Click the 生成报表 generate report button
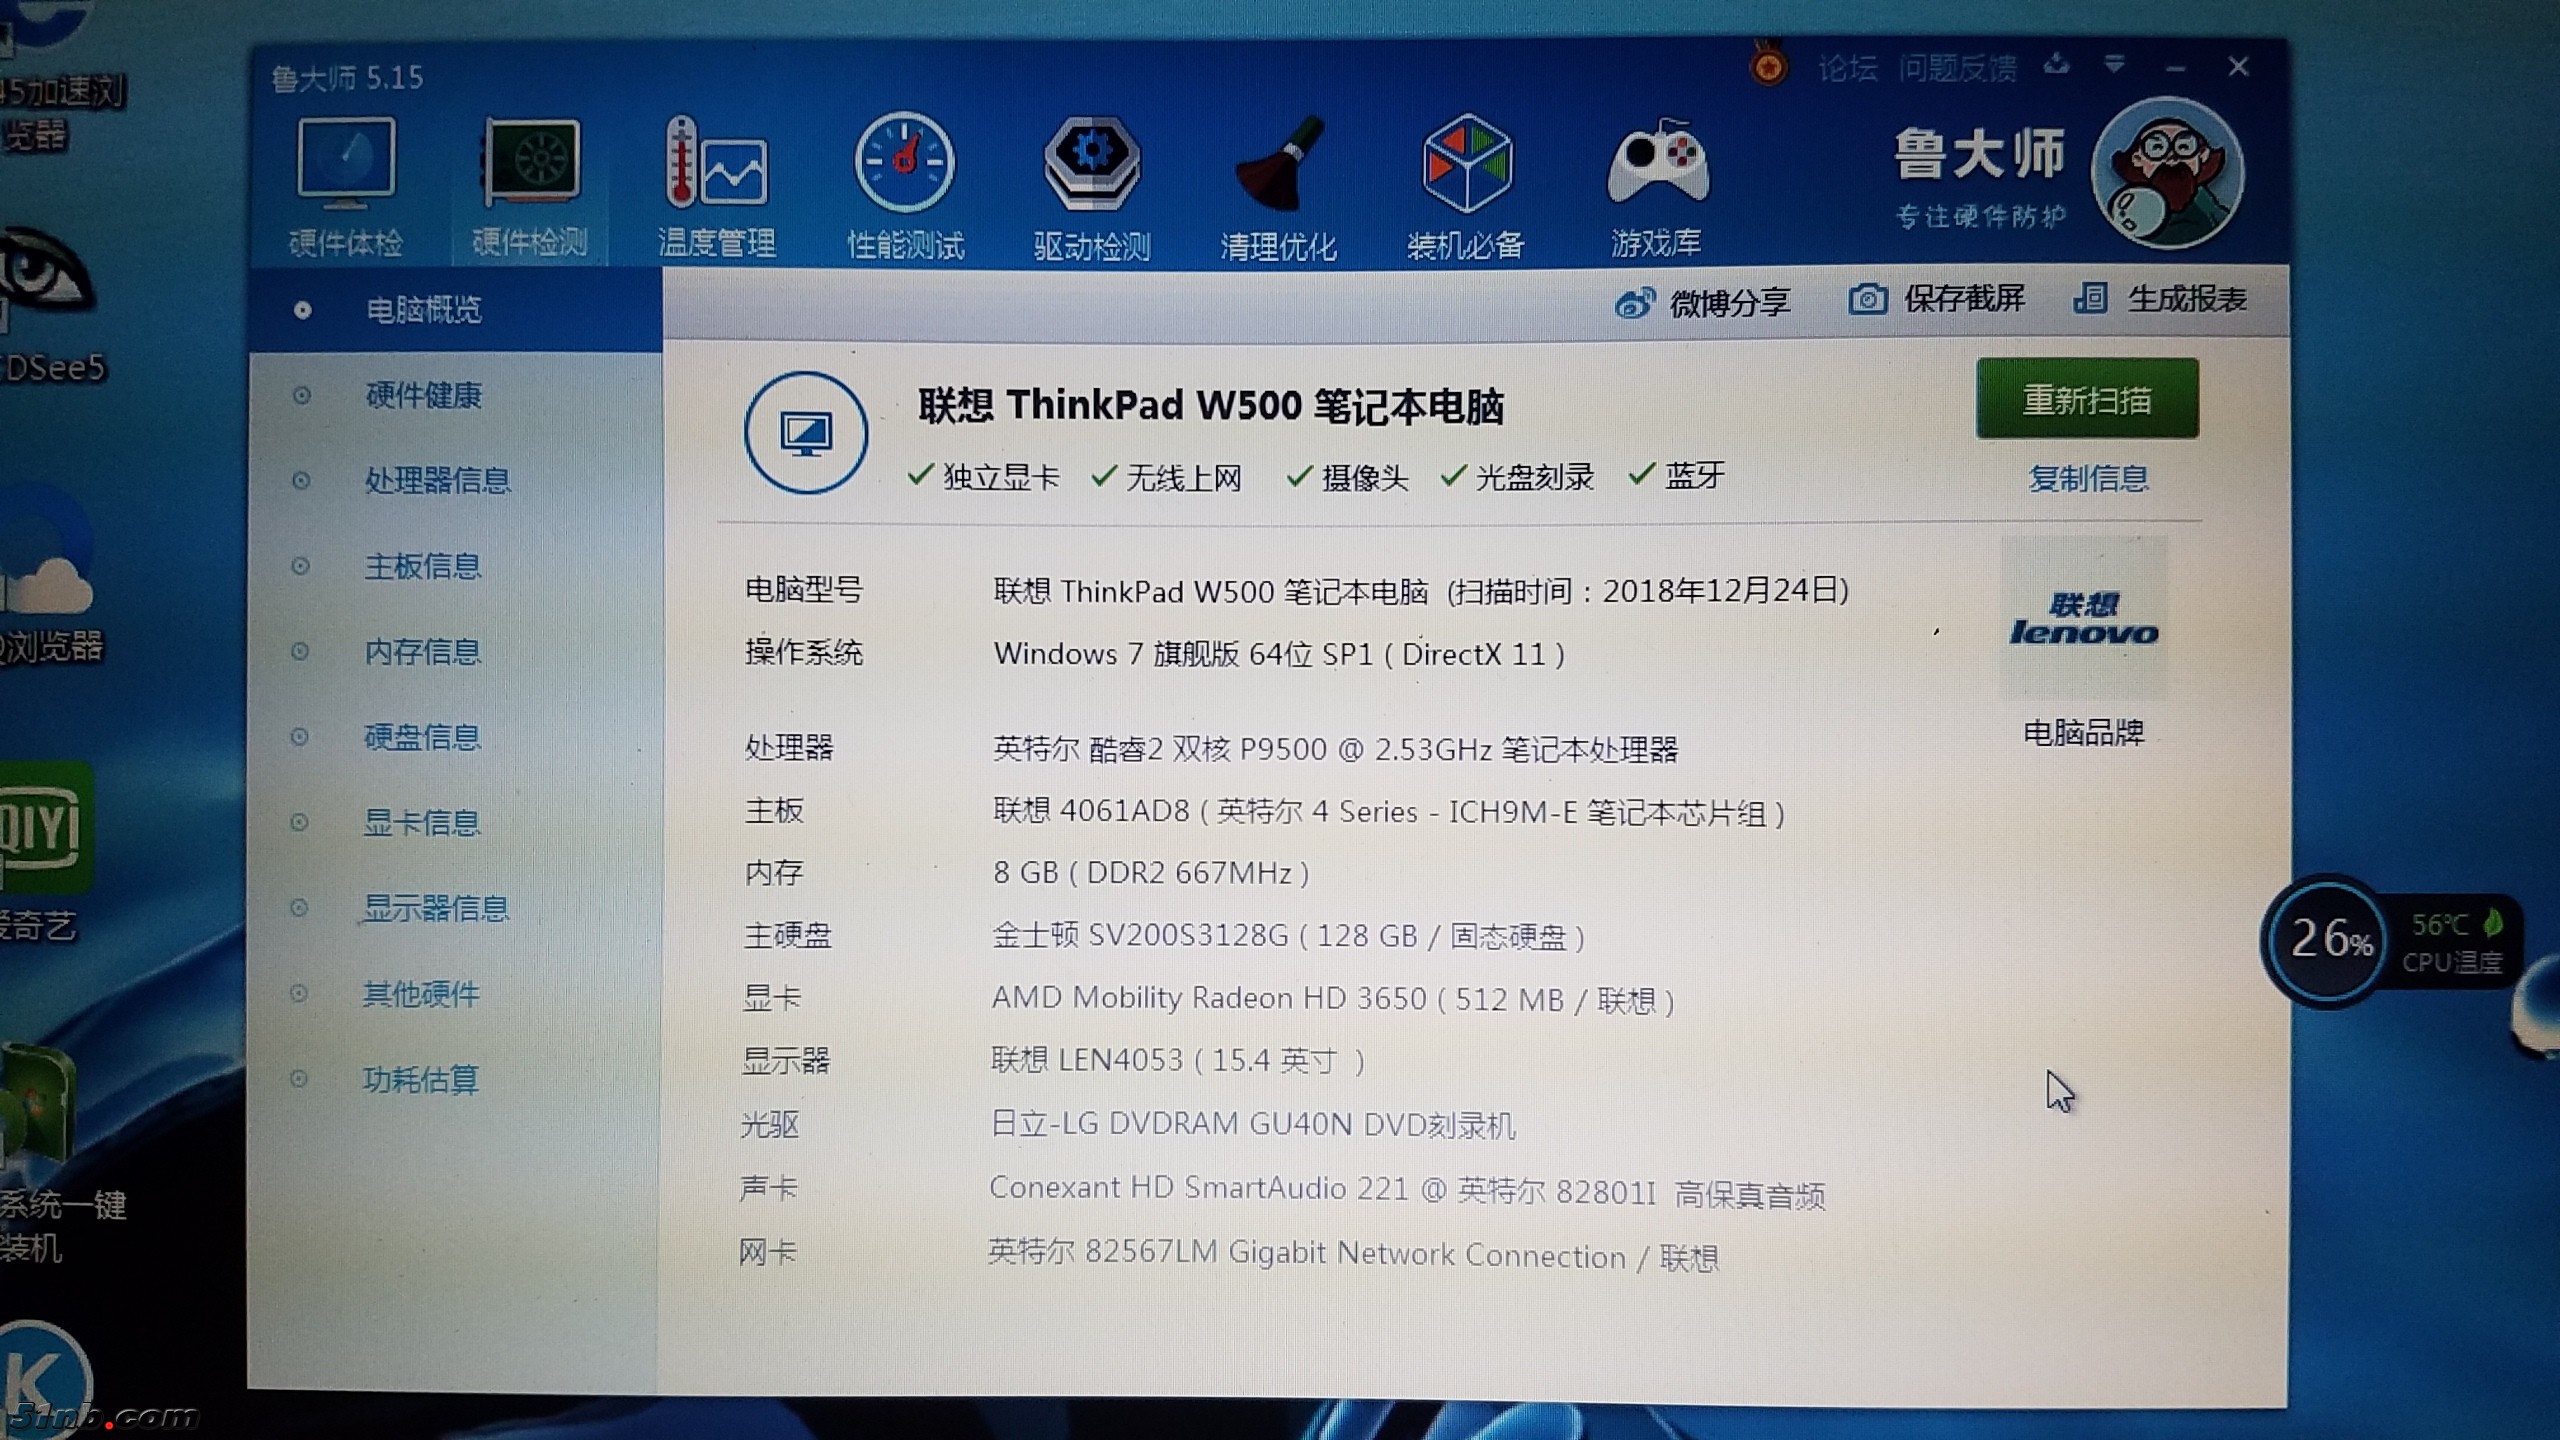The height and width of the screenshot is (1440, 2560). coord(2161,299)
